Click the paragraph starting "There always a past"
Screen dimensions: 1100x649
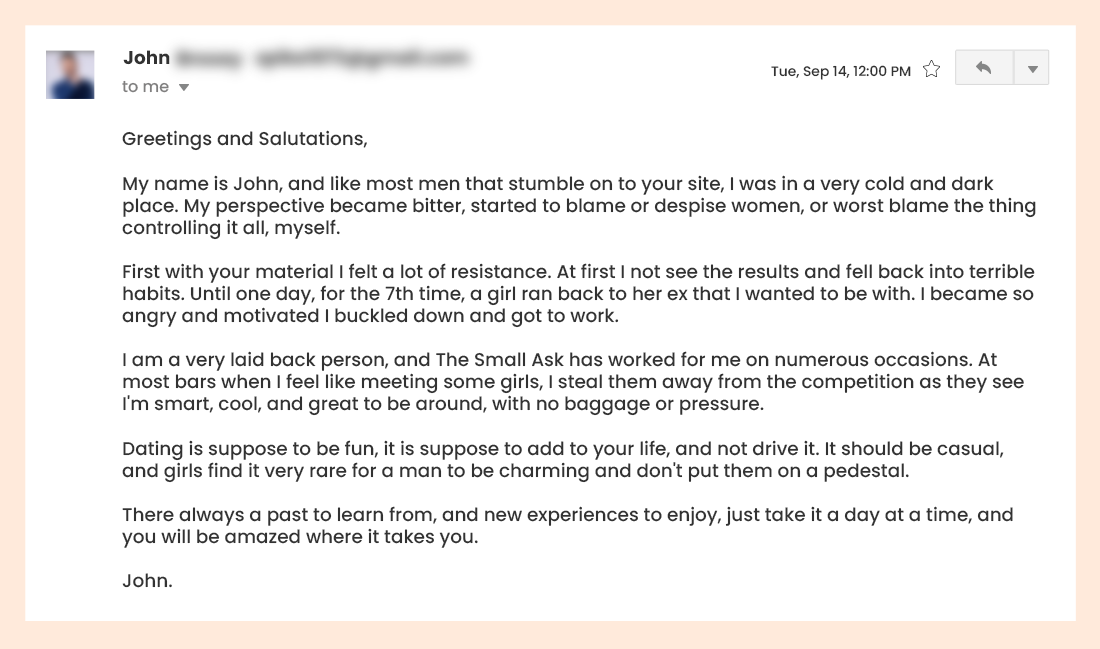point(567,525)
